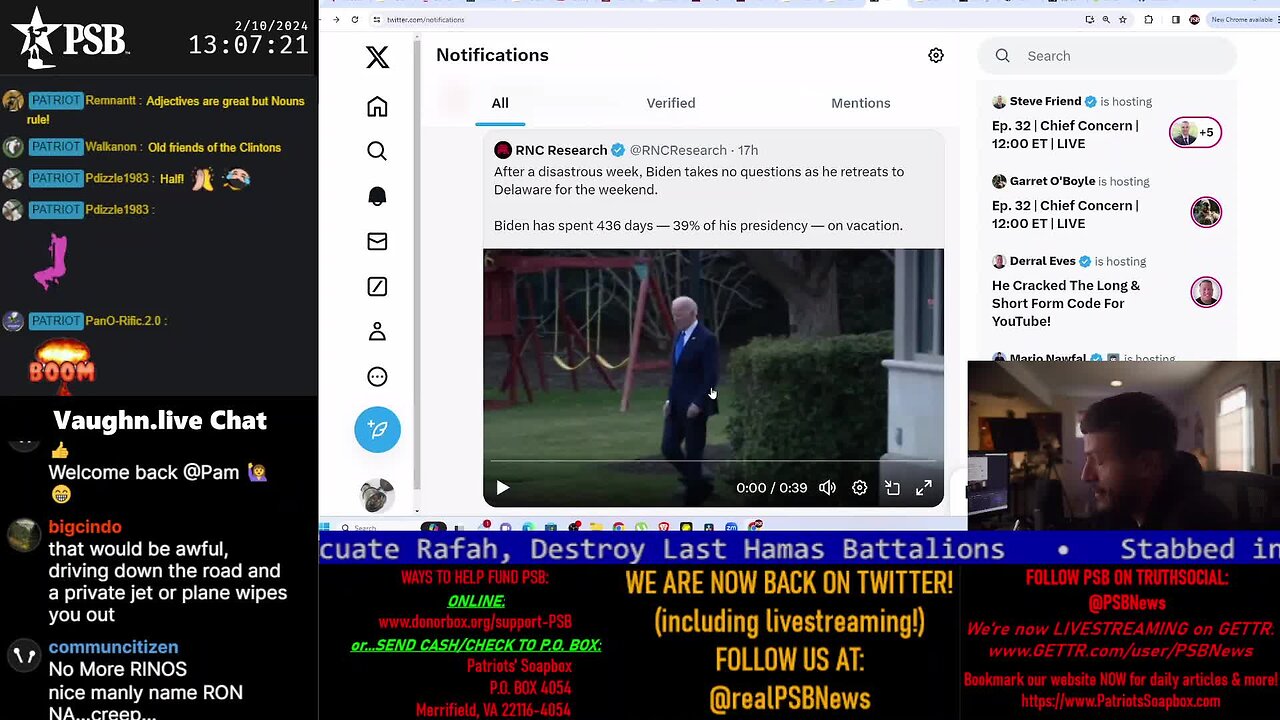Enter fullscreen on the video

924,488
